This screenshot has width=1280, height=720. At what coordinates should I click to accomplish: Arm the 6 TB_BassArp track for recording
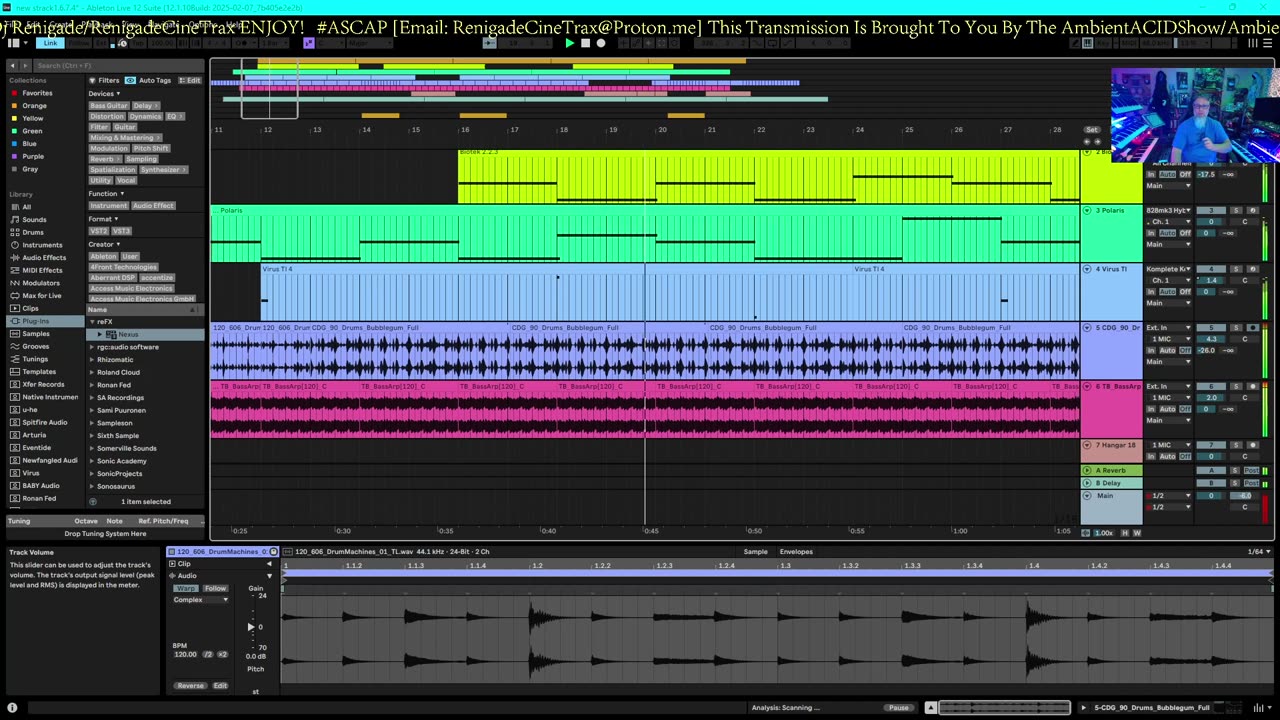pos(1252,386)
